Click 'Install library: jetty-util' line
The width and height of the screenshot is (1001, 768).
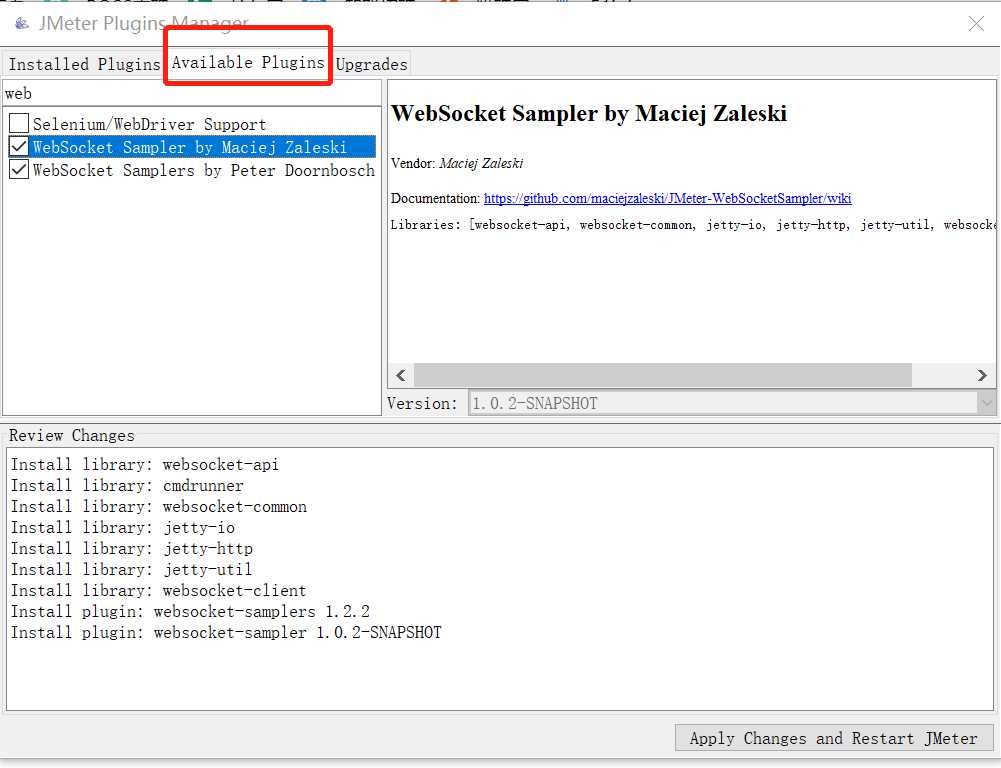(132, 569)
